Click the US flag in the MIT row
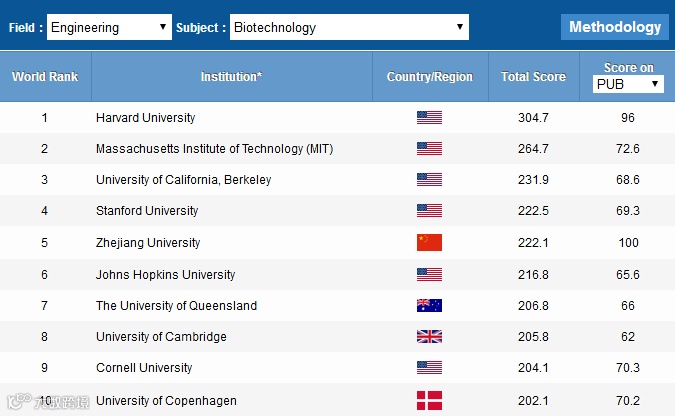This screenshot has height=416, width=675. 429,149
